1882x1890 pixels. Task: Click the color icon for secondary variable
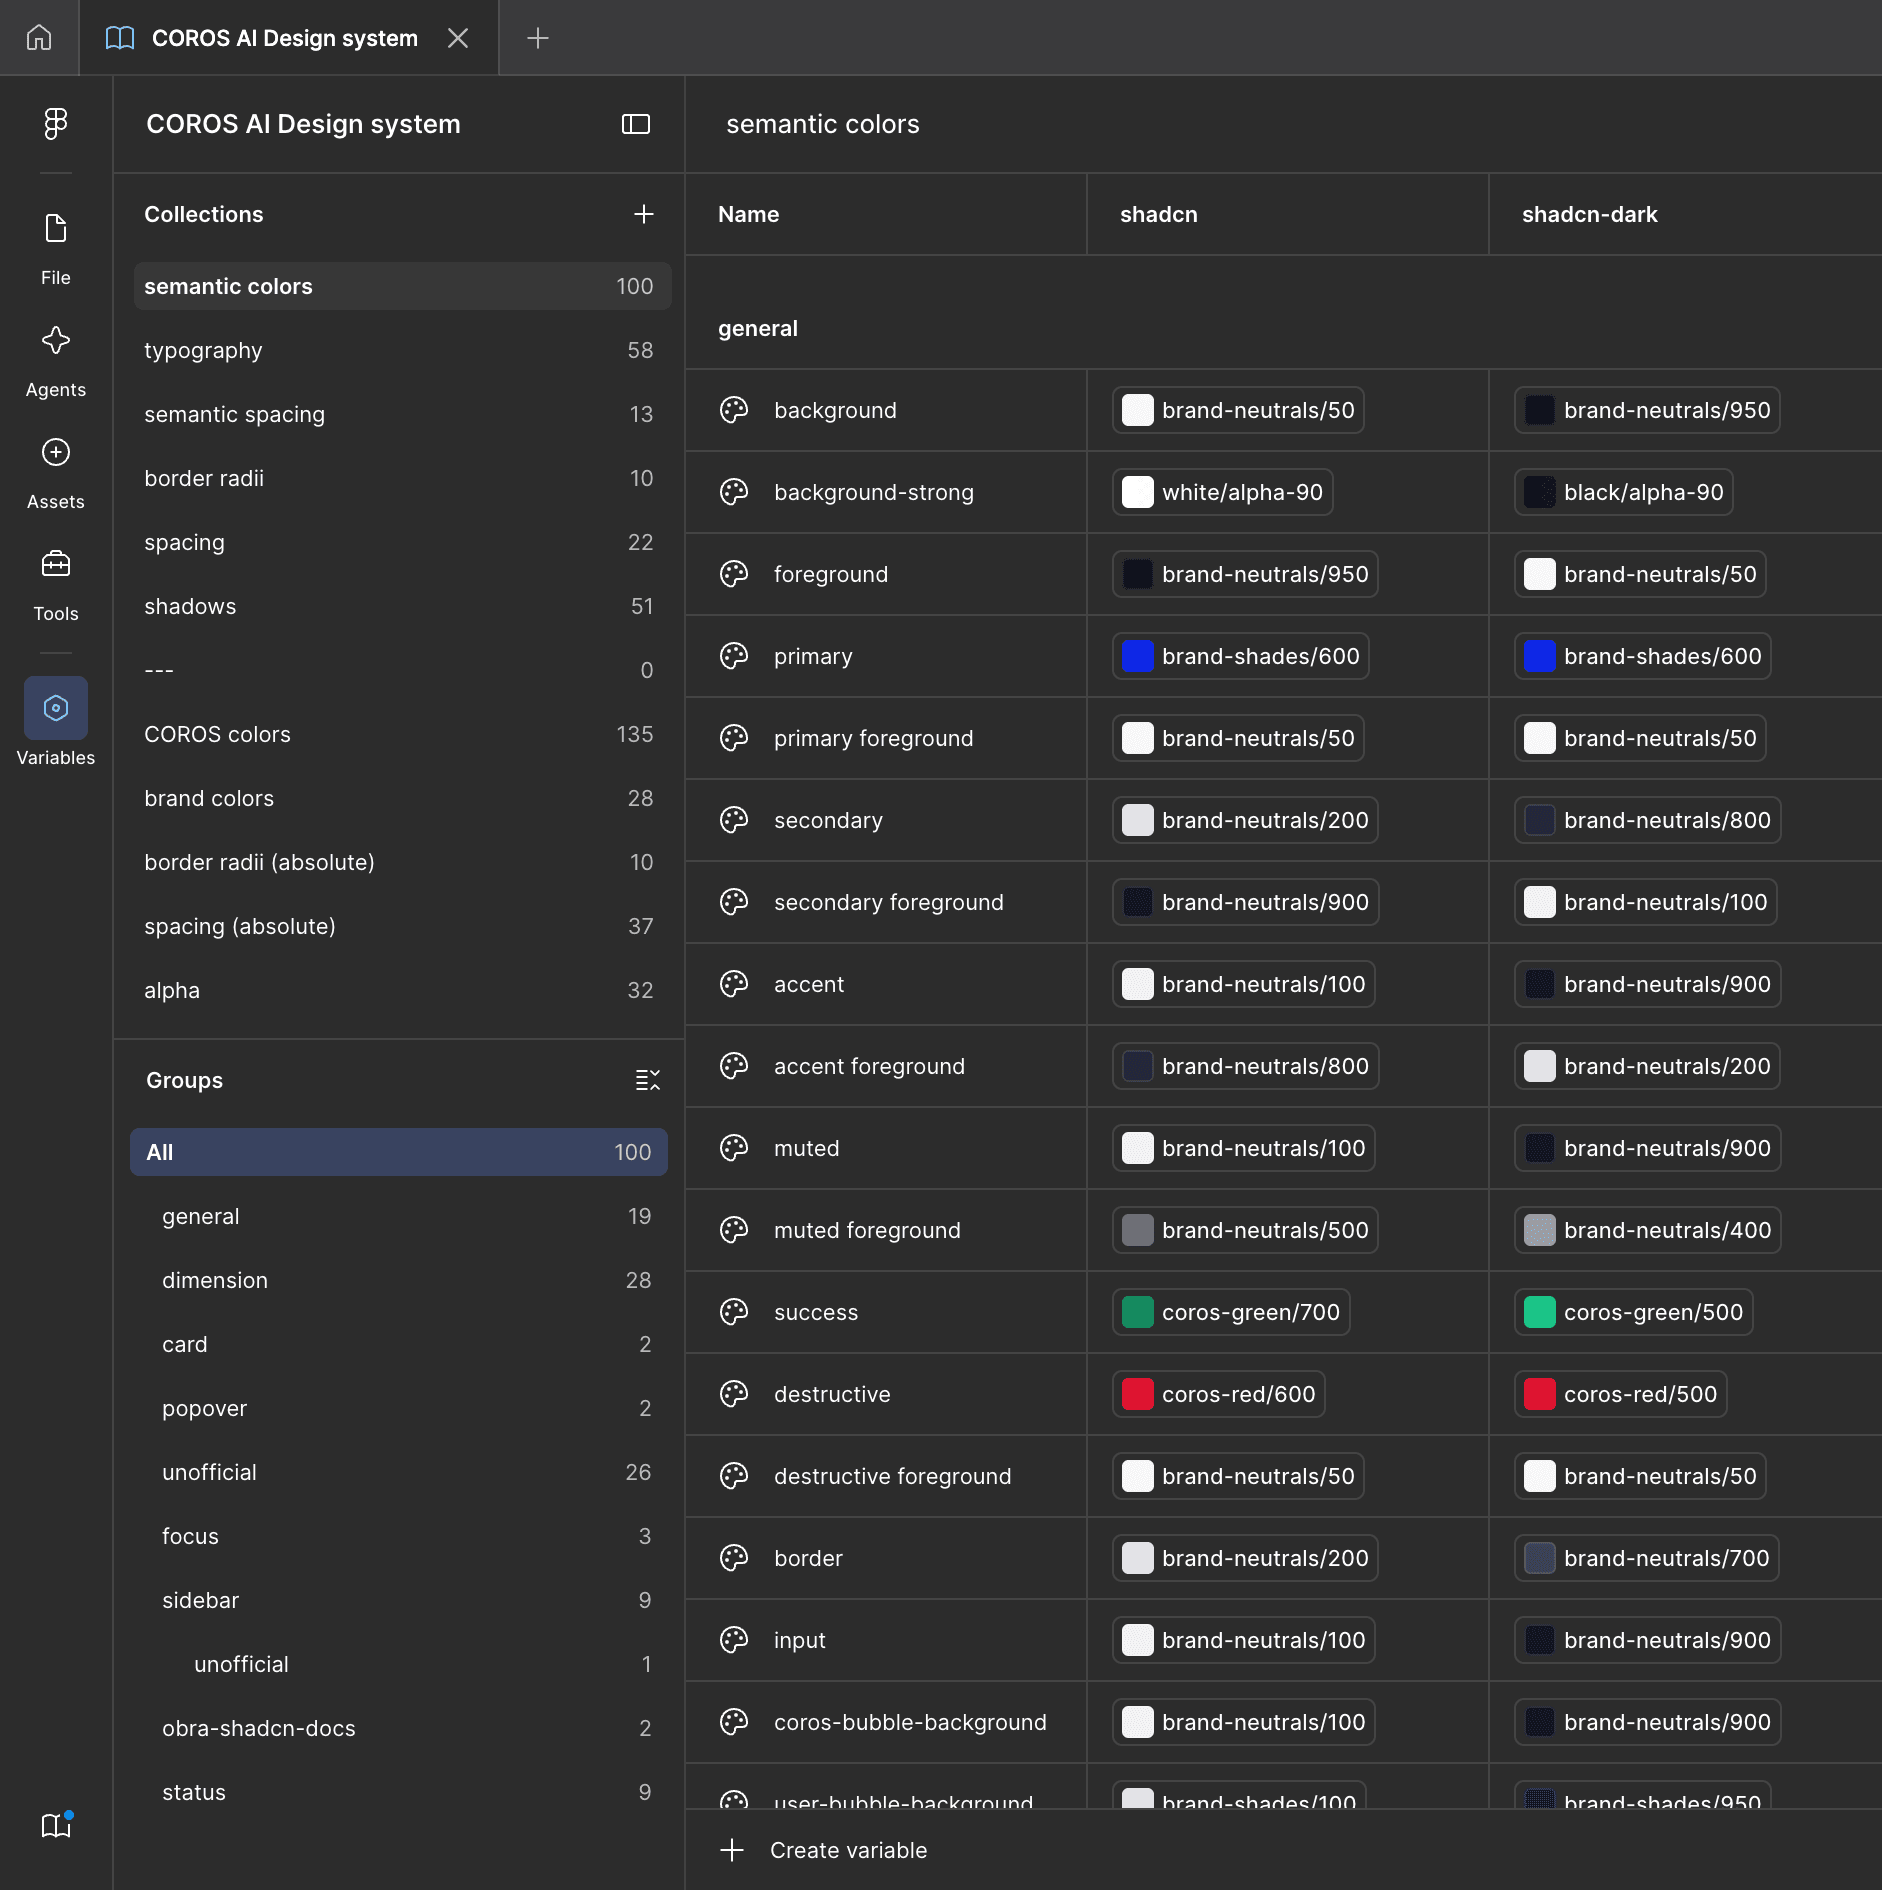tap(734, 820)
